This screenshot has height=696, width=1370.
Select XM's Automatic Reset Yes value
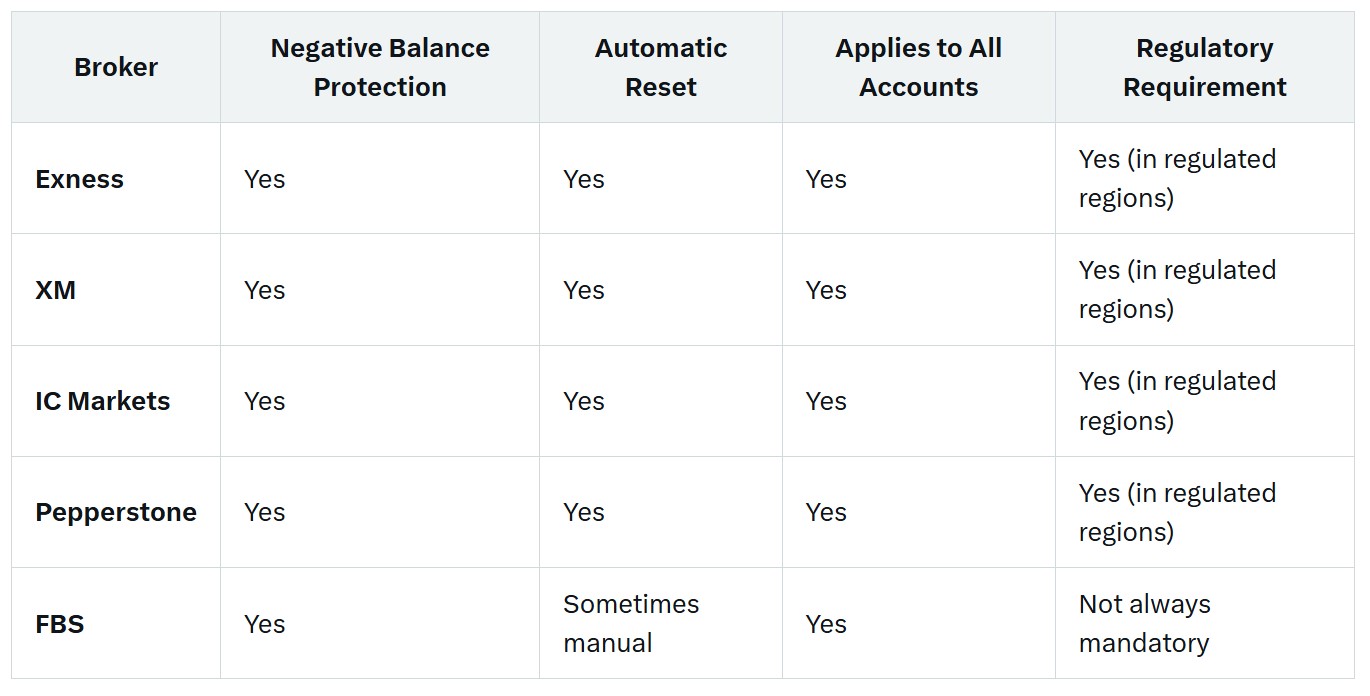(584, 290)
